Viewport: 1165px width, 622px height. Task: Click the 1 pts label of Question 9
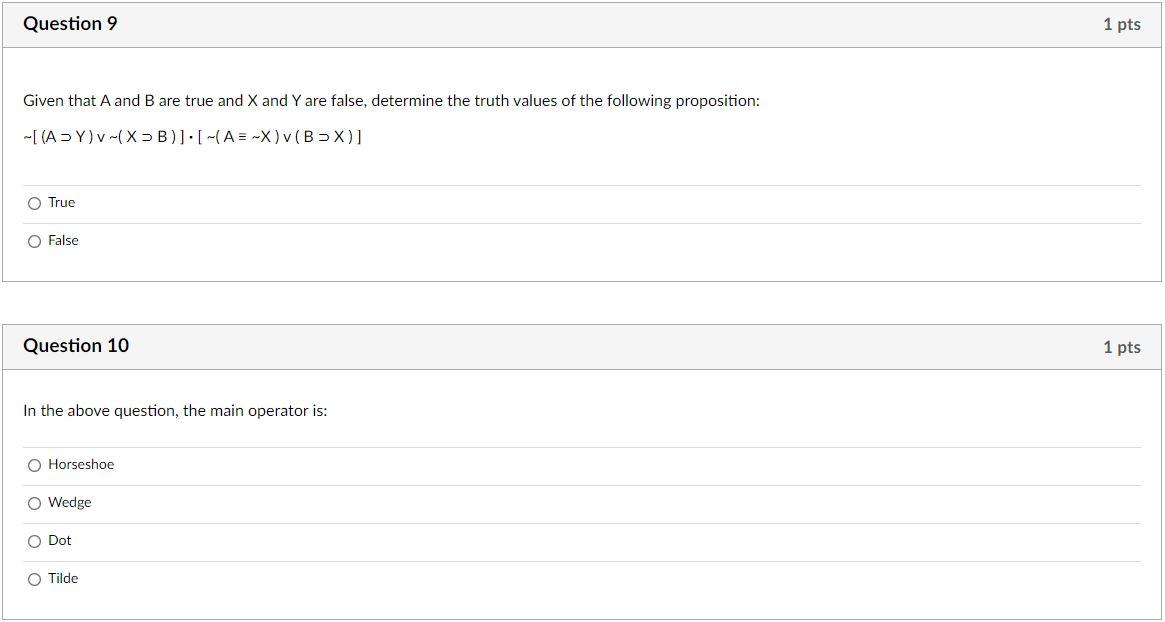pyautogui.click(x=1122, y=25)
